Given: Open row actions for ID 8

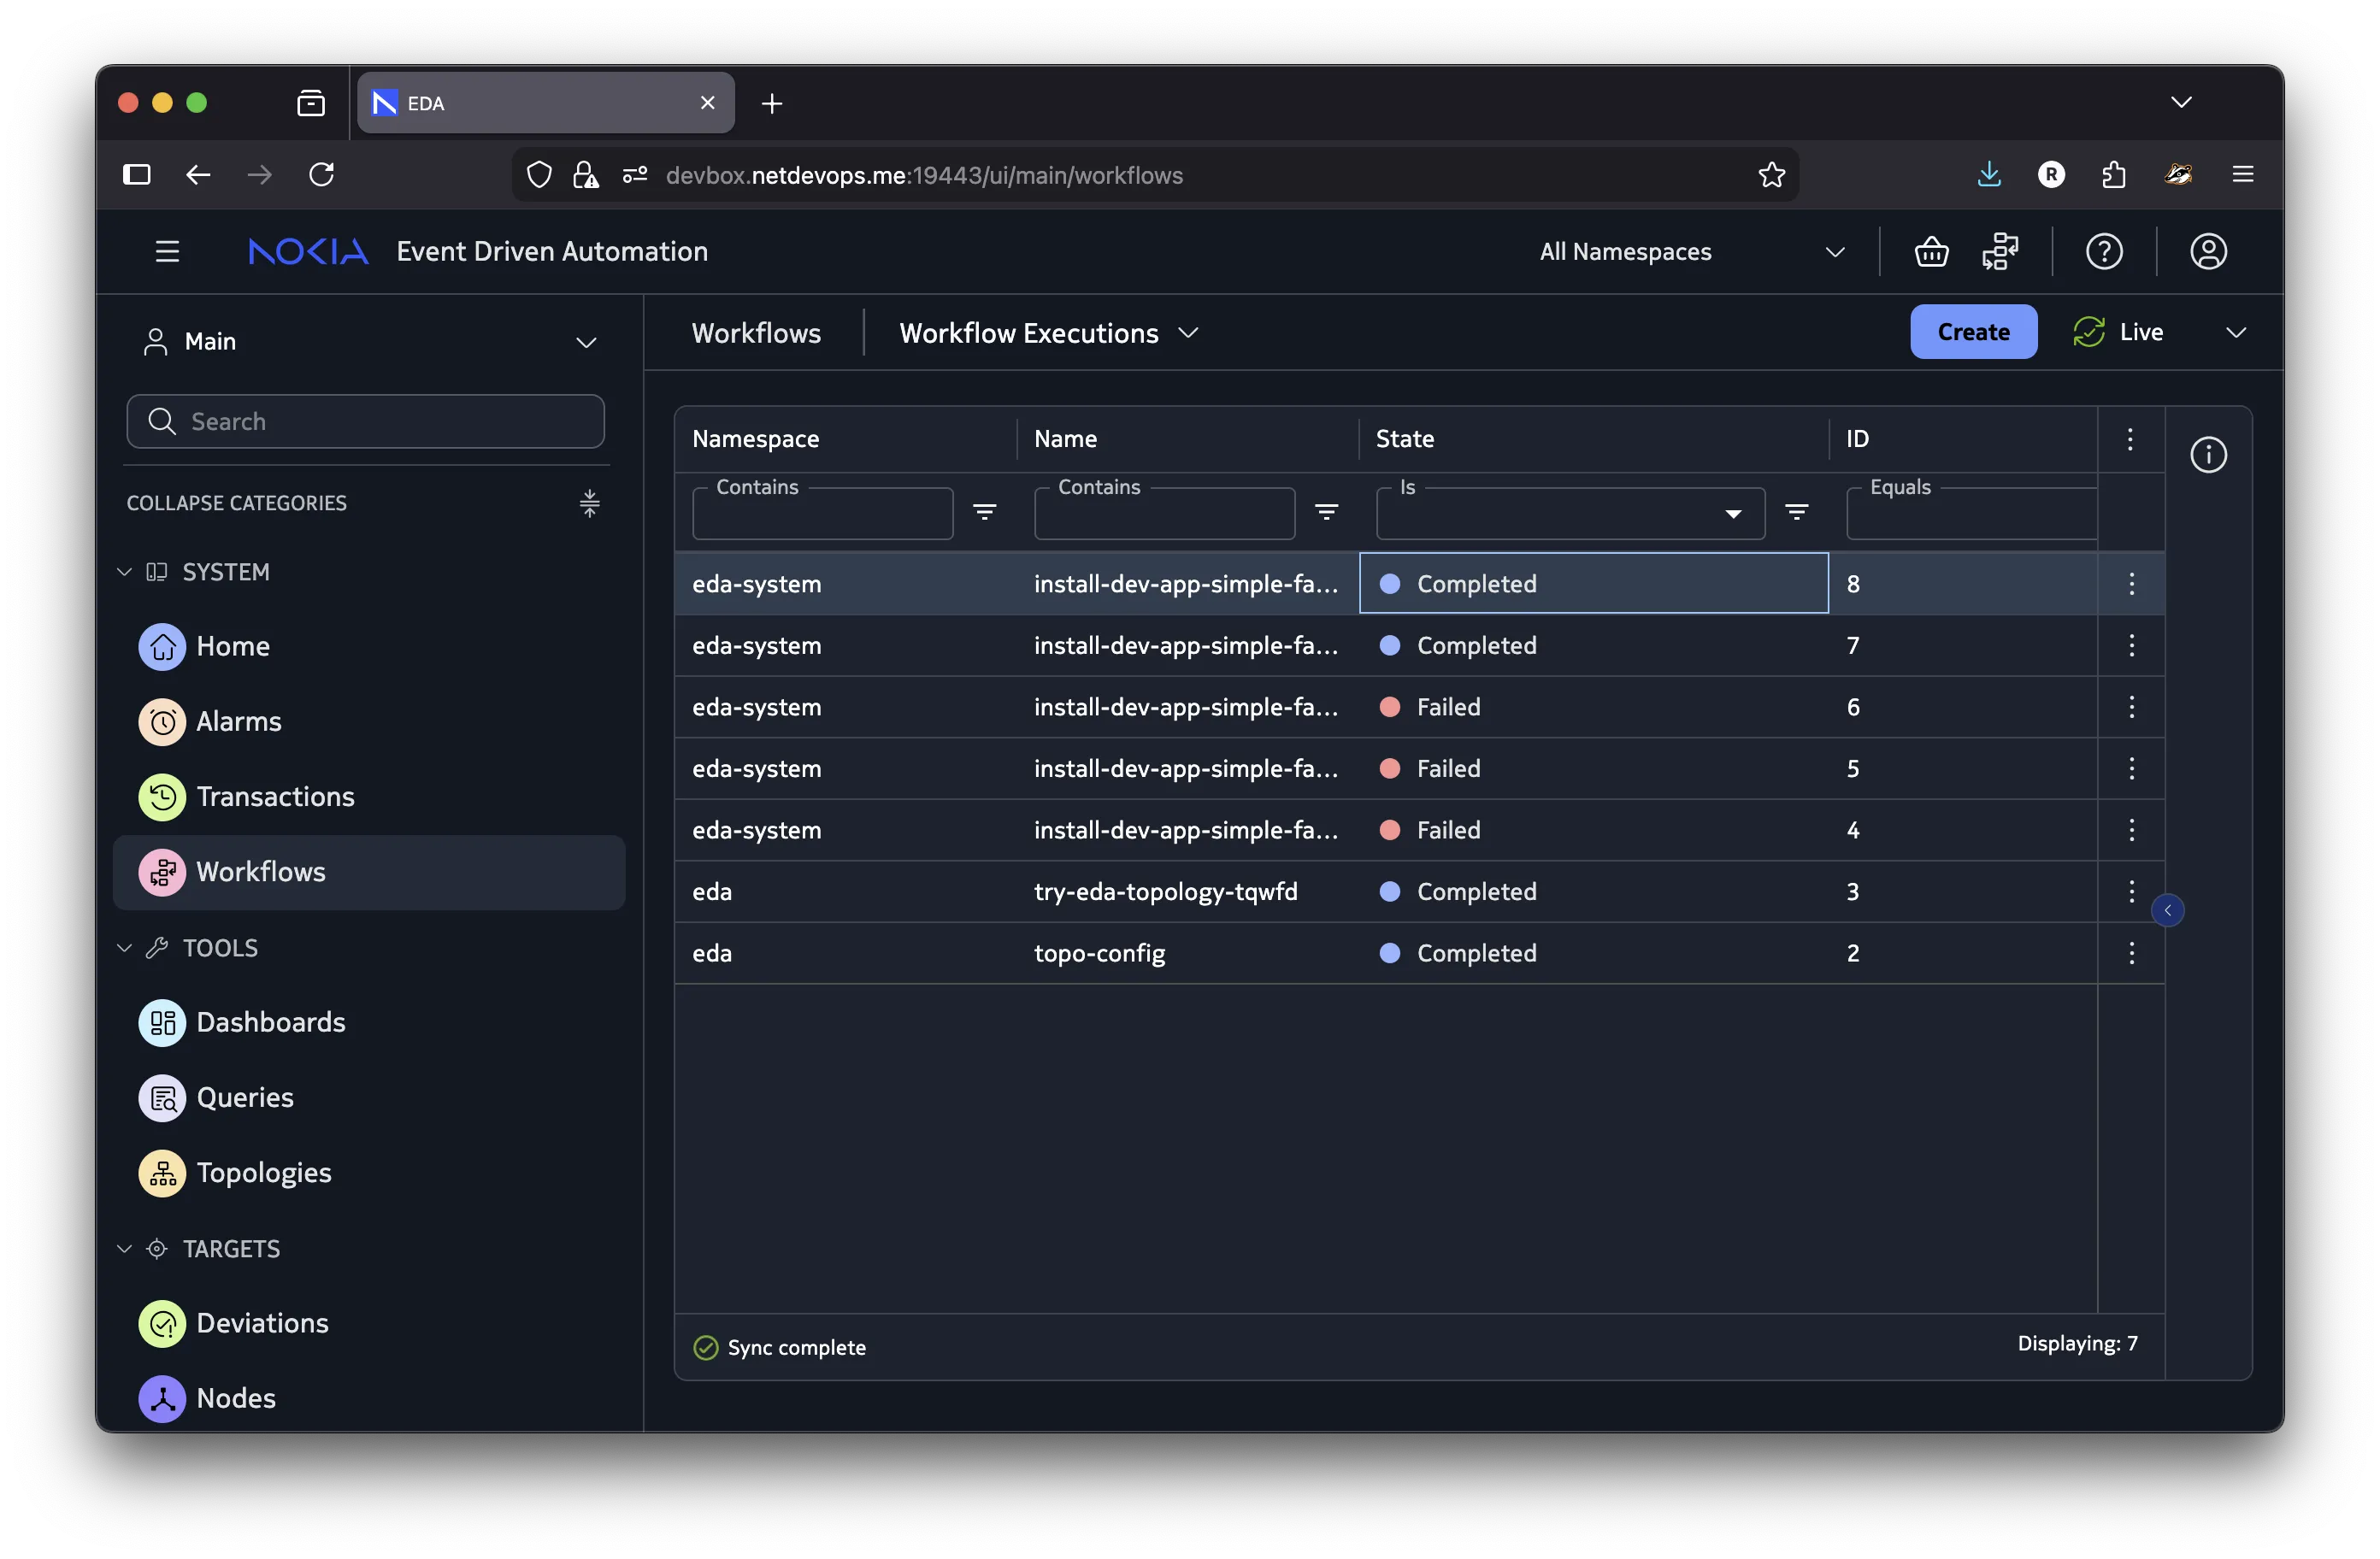Looking at the screenshot, I should click(x=2131, y=584).
